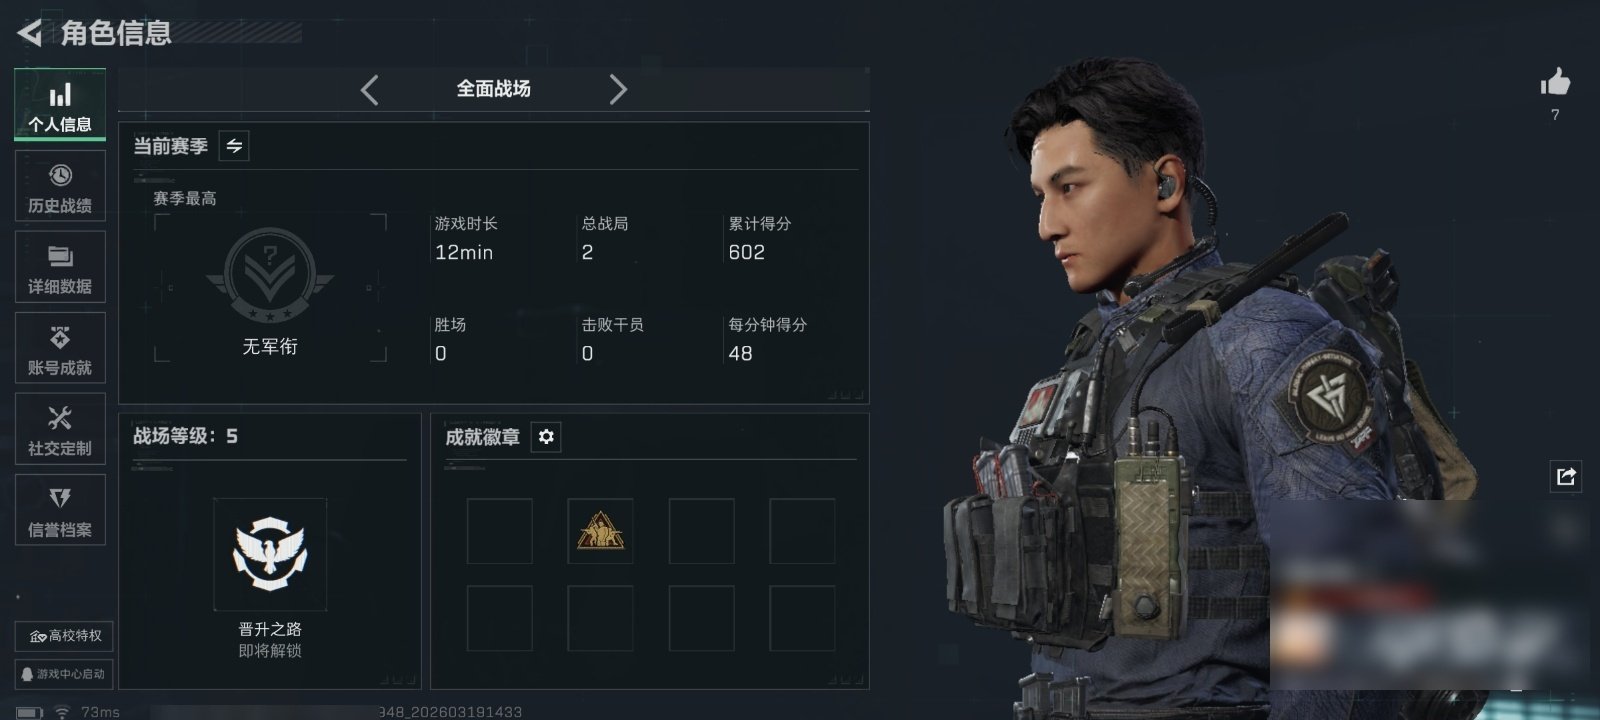Click the 高校特权 button
Viewport: 1600px width, 720px height.
tap(65, 636)
